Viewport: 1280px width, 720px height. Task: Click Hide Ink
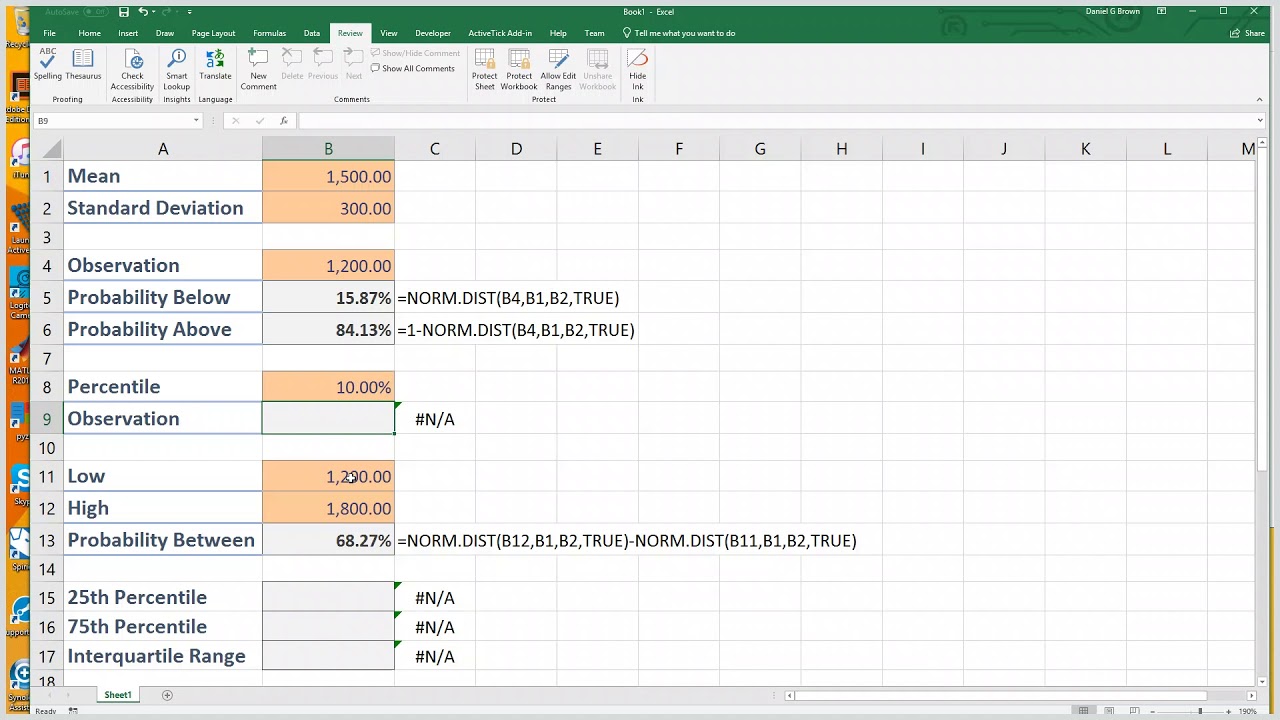click(x=638, y=70)
